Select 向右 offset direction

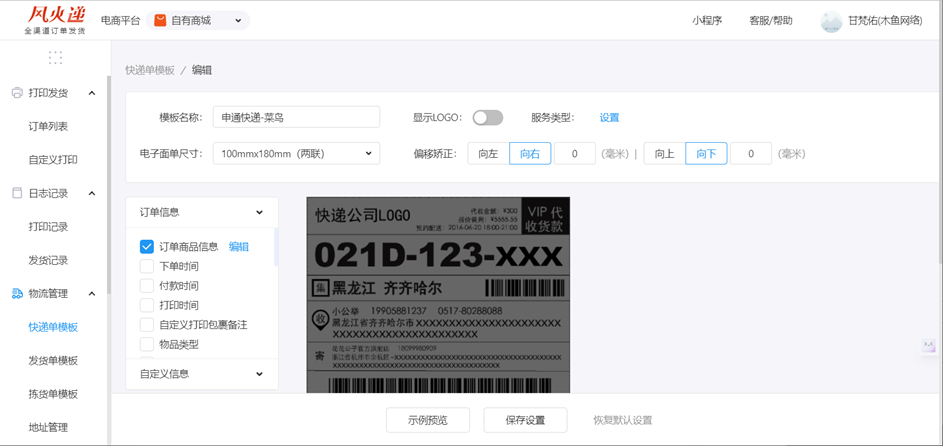coord(530,154)
